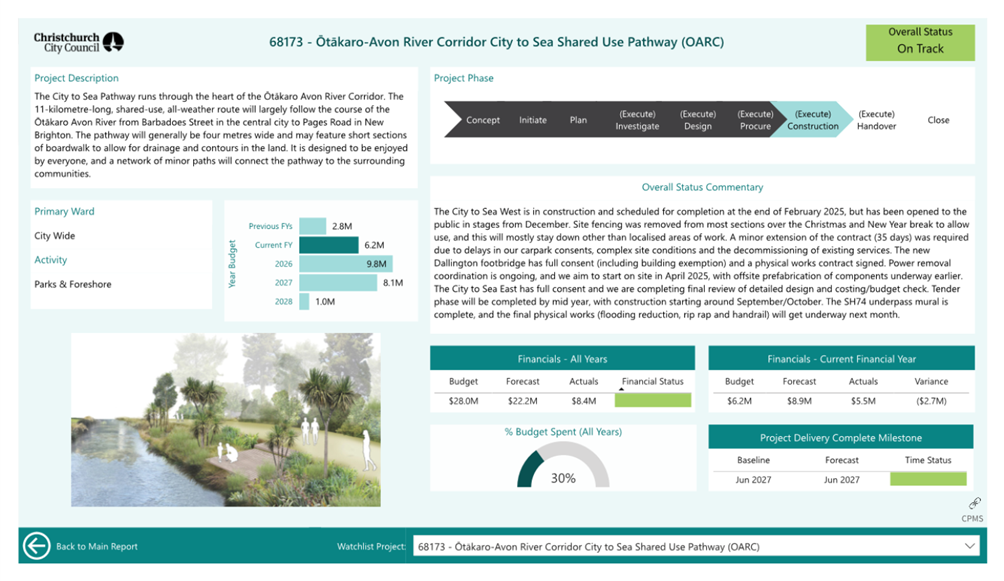Click the 2026 budget bar
Viewport: 1004px width, 581px height.
click(345, 264)
